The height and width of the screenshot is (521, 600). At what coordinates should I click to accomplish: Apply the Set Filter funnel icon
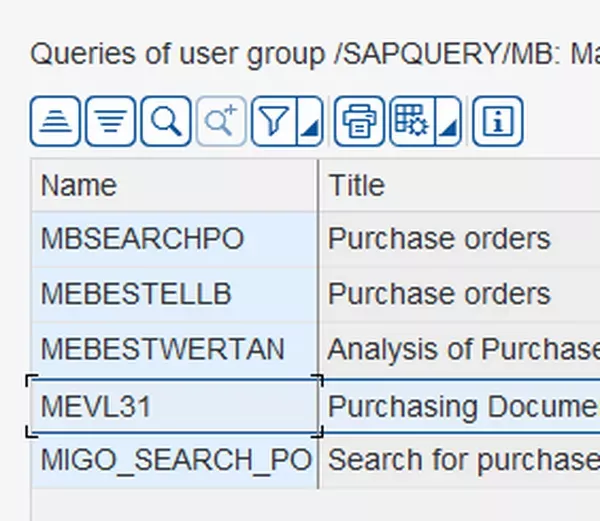tap(274, 121)
